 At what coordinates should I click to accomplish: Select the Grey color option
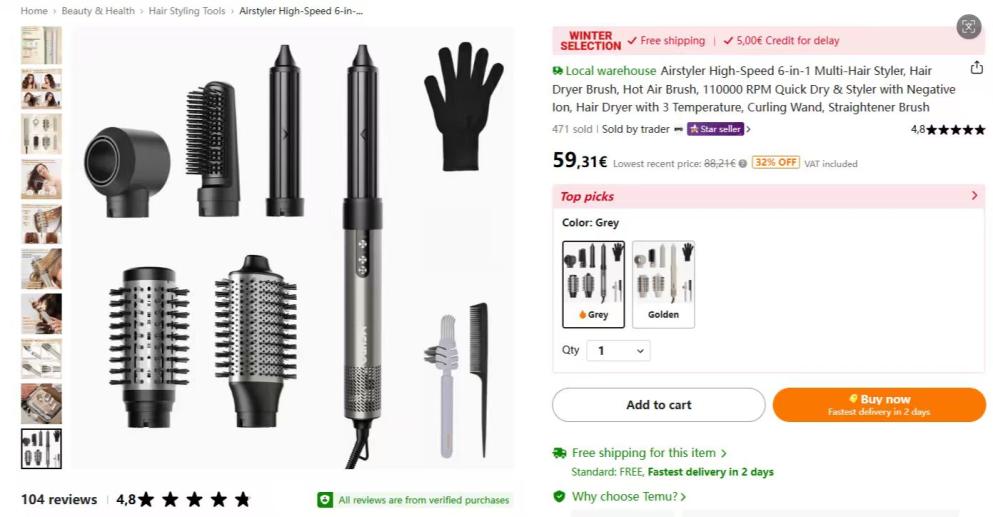[593, 284]
